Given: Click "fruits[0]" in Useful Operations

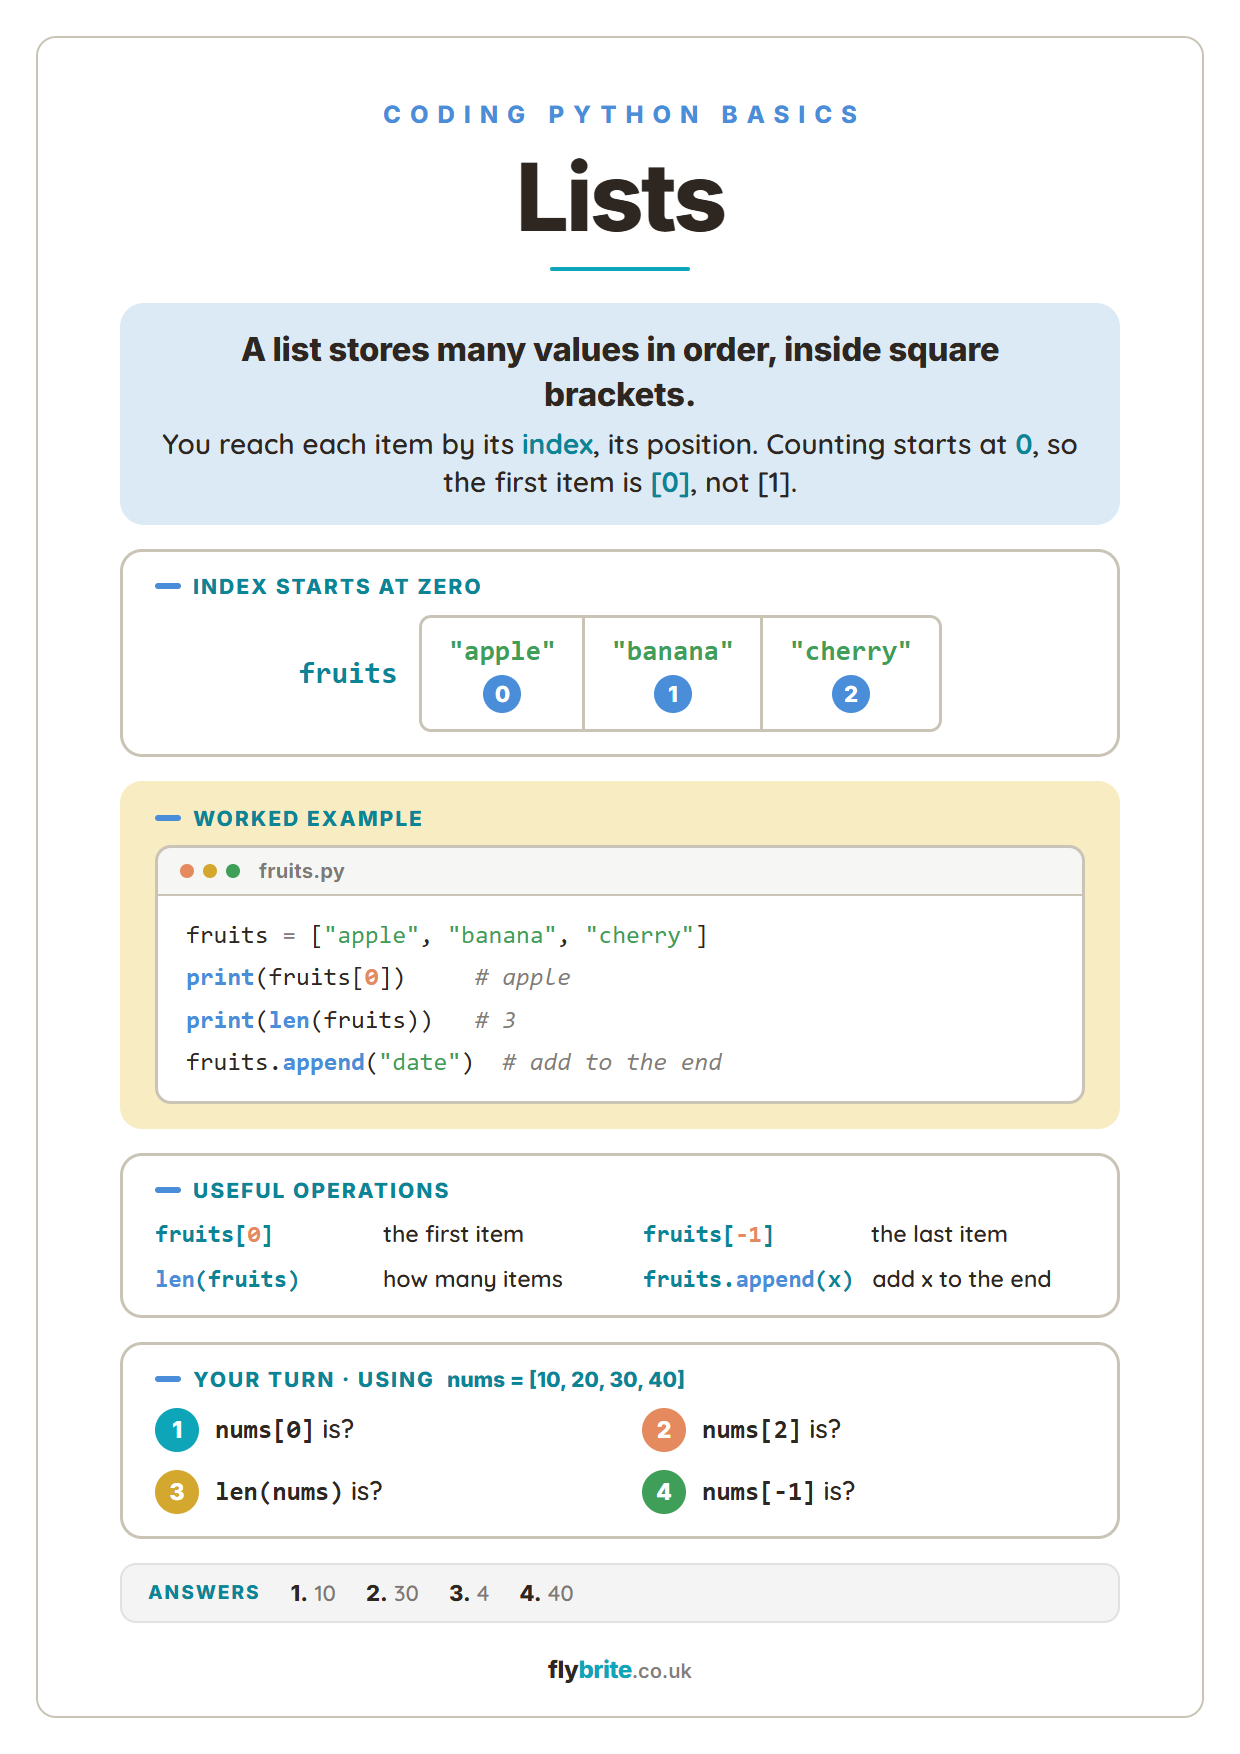Looking at the screenshot, I should point(214,1235).
